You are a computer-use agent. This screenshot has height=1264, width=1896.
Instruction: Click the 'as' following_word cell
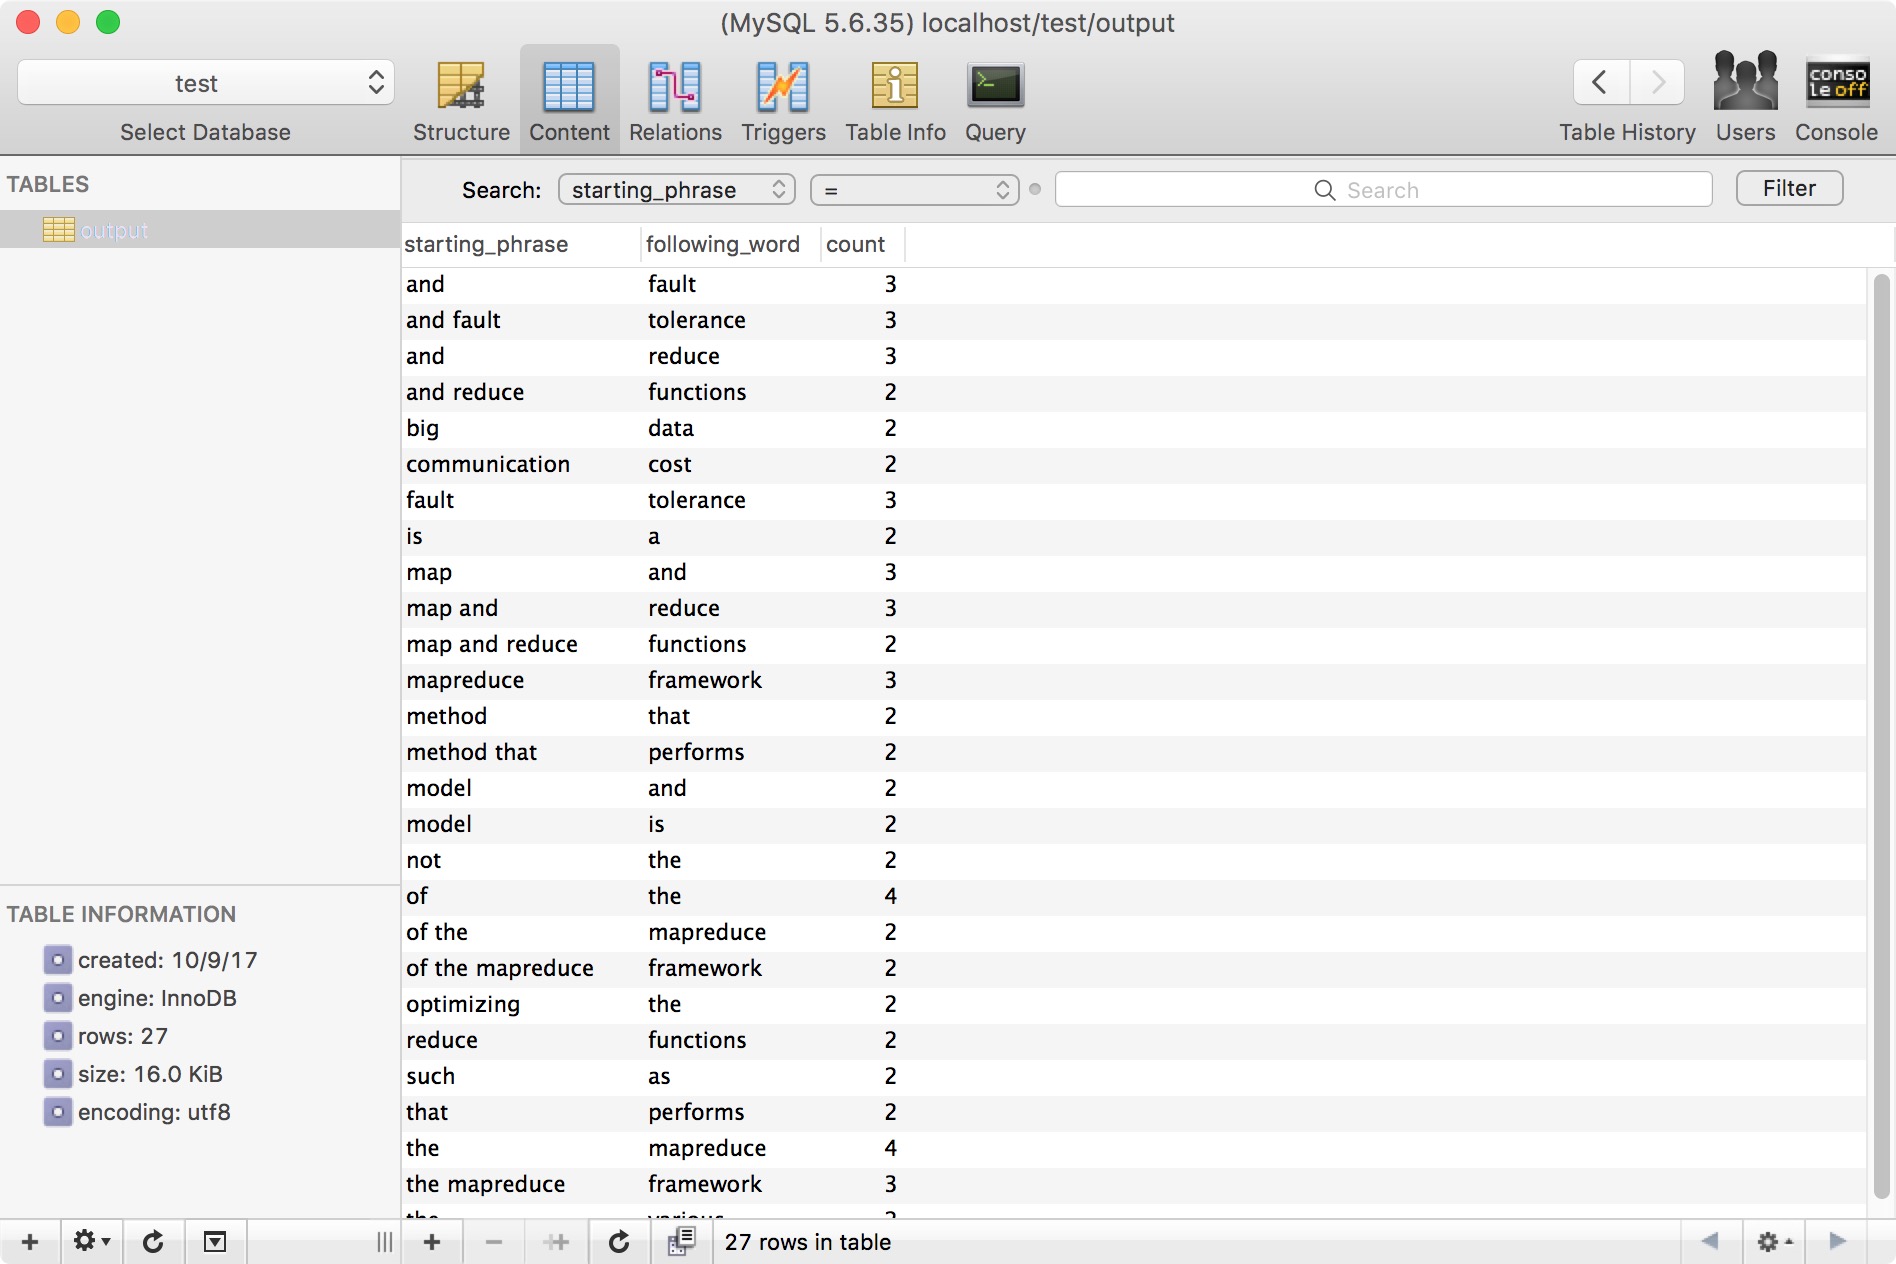point(730,1076)
